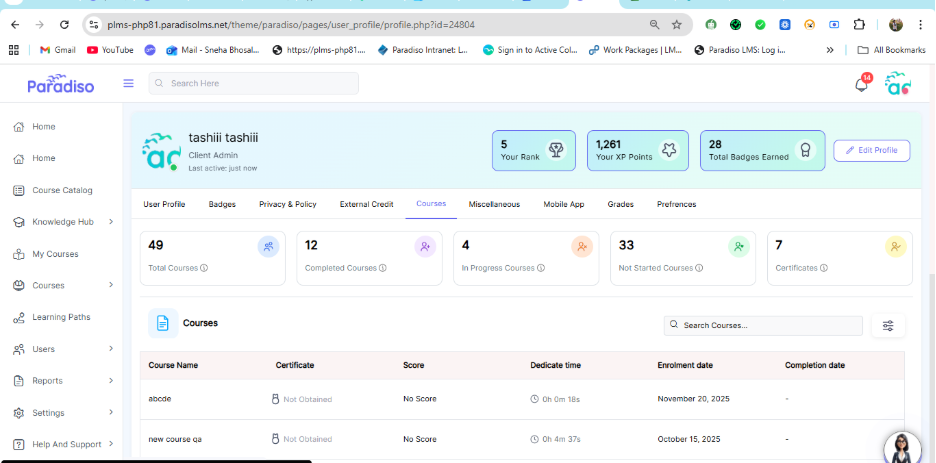The width and height of the screenshot is (936, 463).
Task: Open My Courses from the sidebar
Action: click(x=55, y=254)
